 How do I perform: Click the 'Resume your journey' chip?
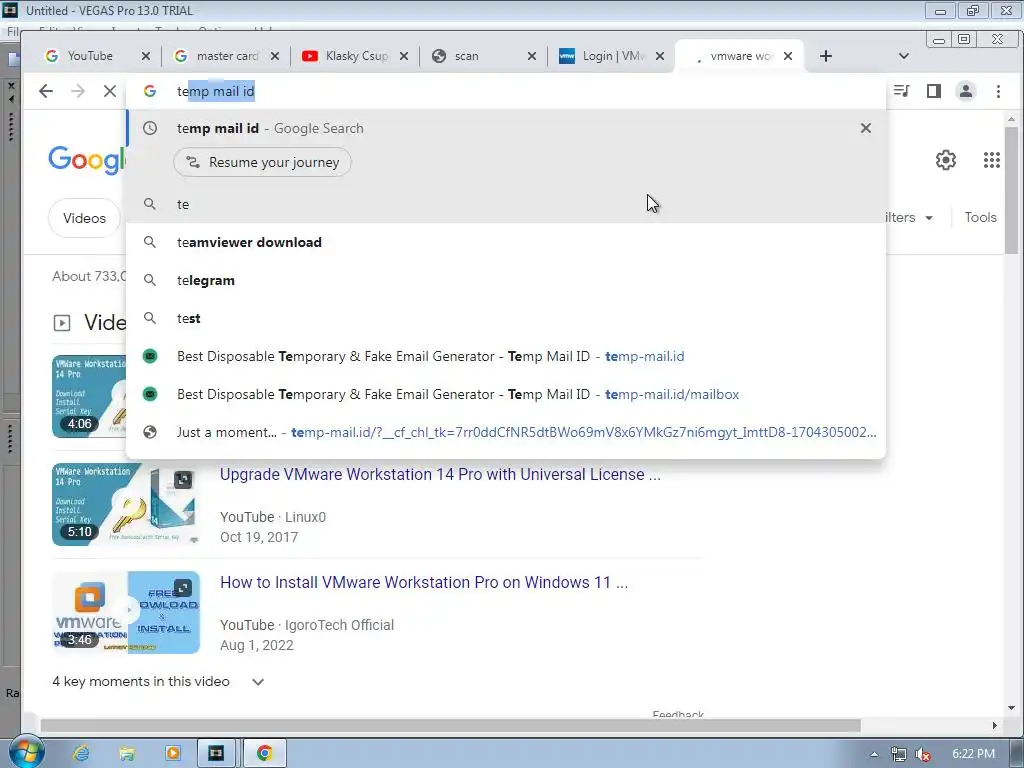click(263, 162)
